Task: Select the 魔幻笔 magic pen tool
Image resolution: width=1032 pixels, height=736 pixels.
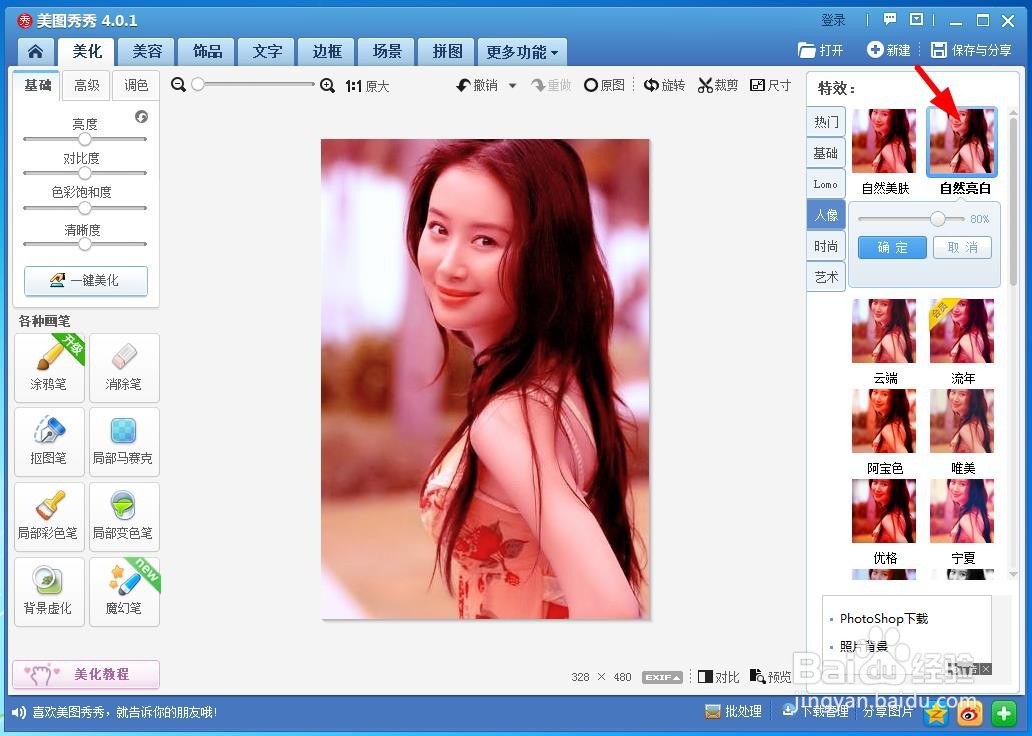Action: click(124, 592)
